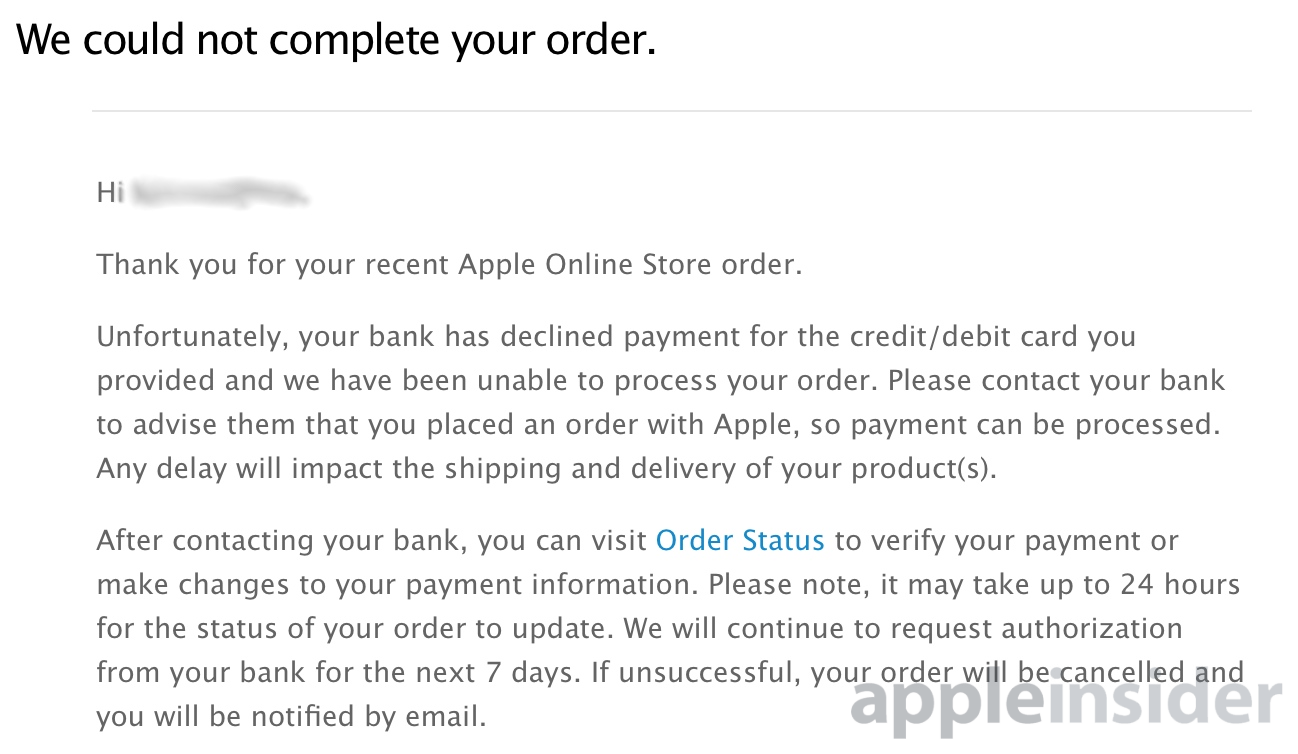
Task: Click the "We could not complete your order." heading
Action: [x=337, y=40]
